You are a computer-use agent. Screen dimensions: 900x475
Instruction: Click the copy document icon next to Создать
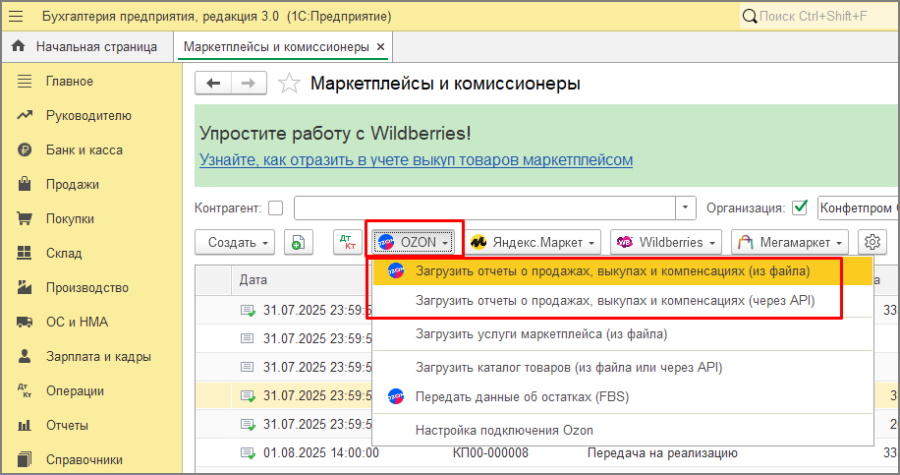click(298, 242)
